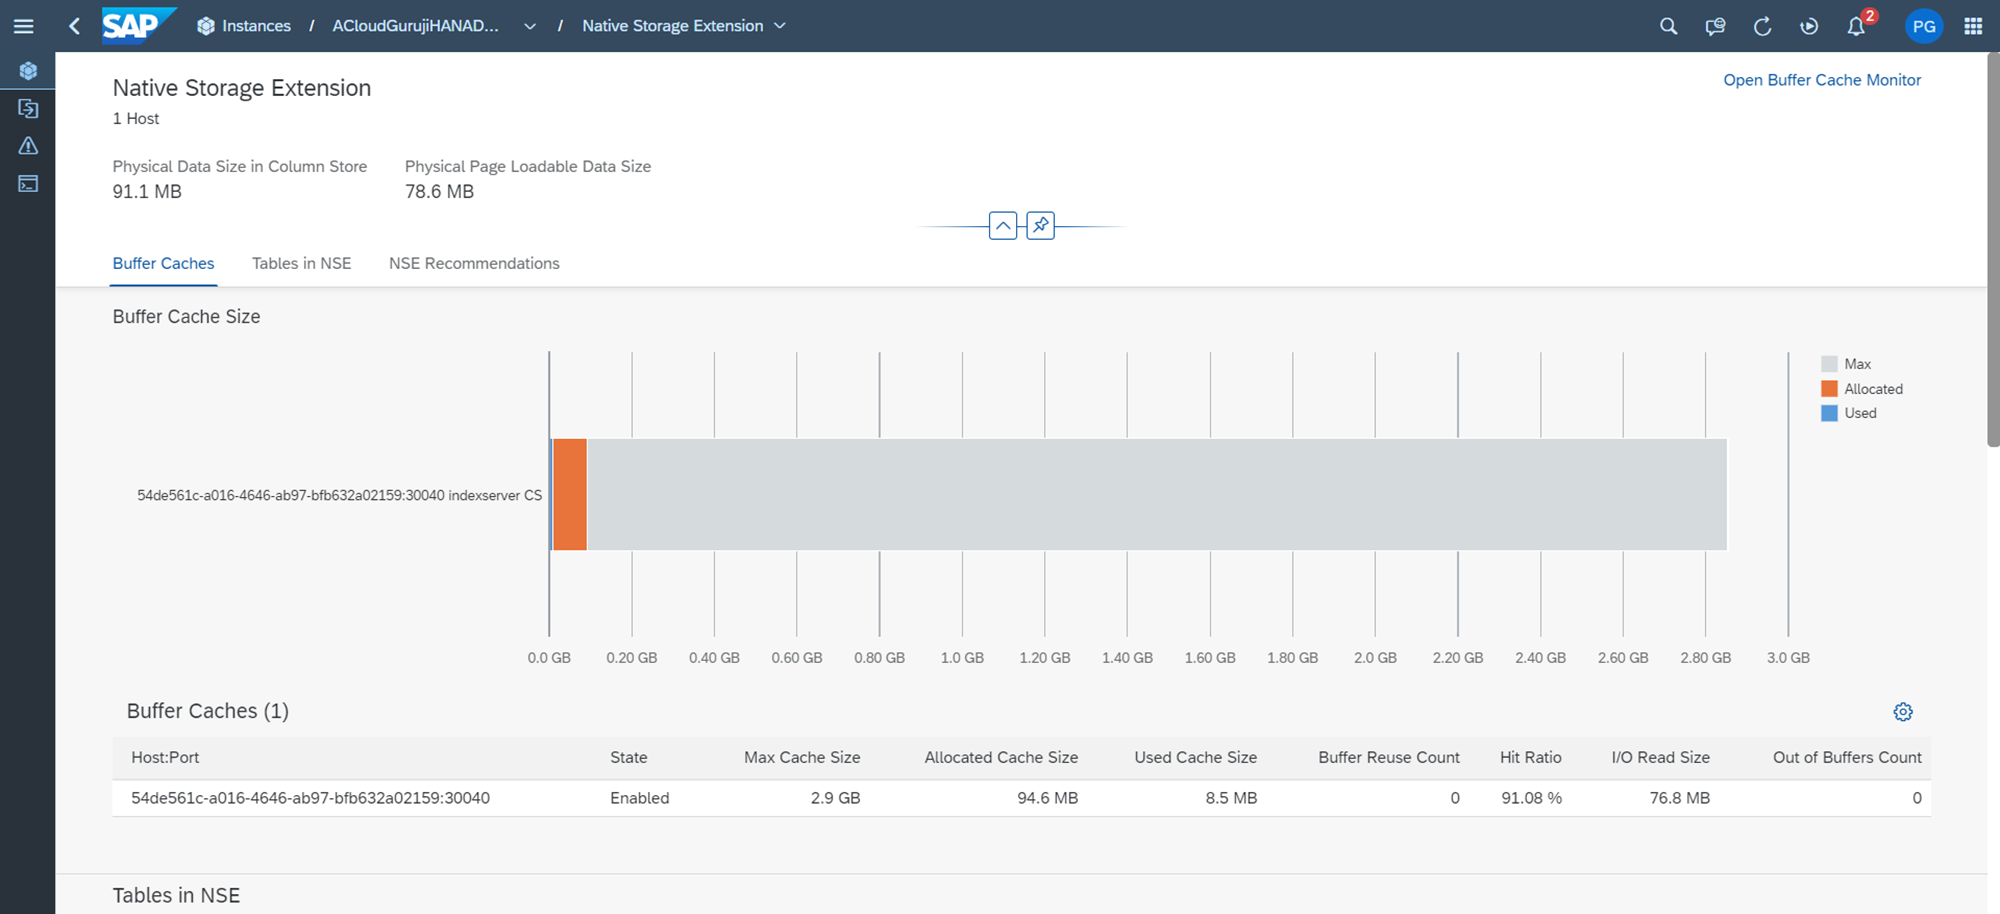
Task: Open the notifications bell
Action: [1856, 26]
